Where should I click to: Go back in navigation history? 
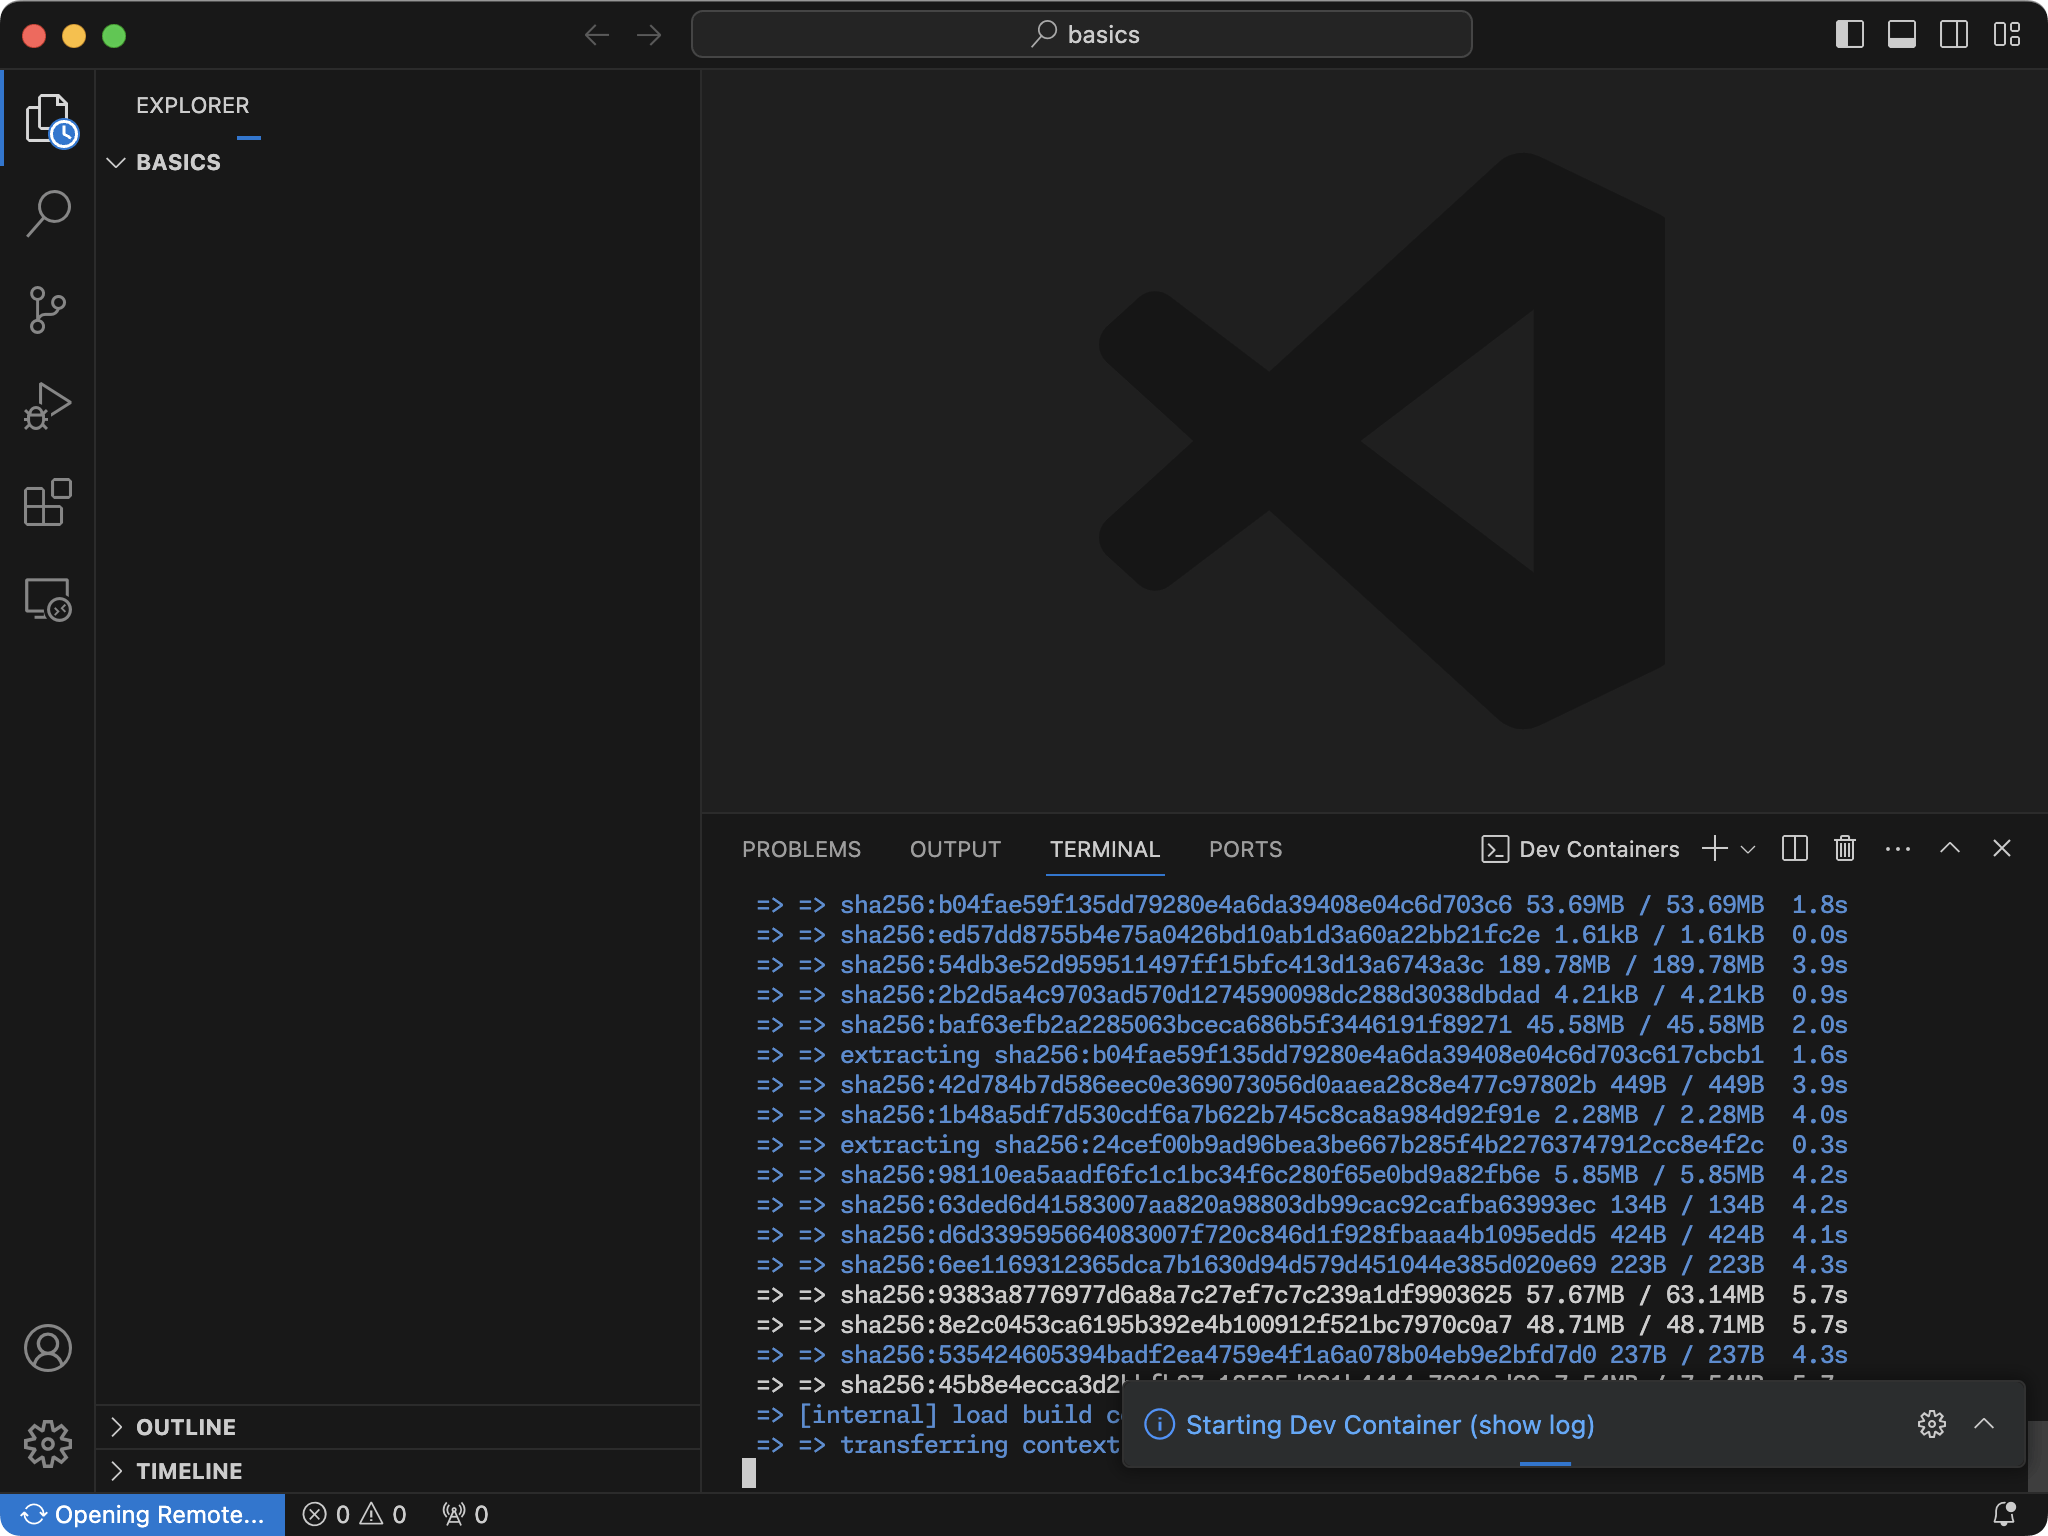597,35
